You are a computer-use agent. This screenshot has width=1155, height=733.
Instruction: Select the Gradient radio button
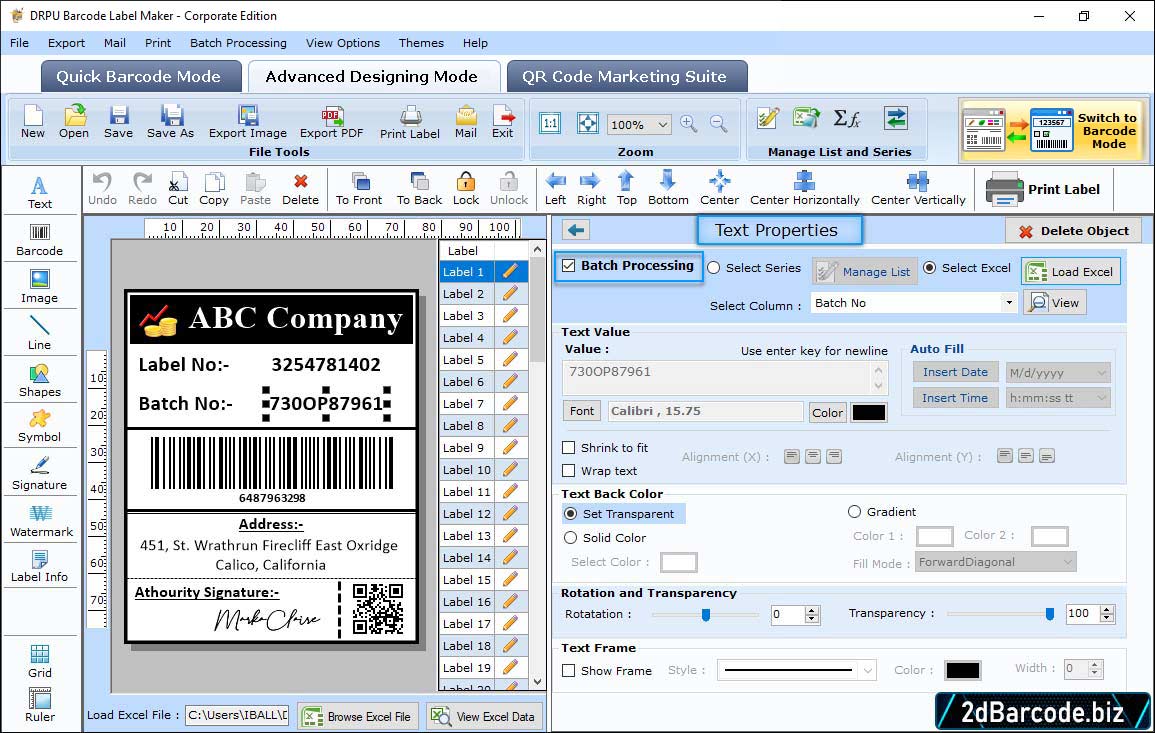tap(854, 512)
